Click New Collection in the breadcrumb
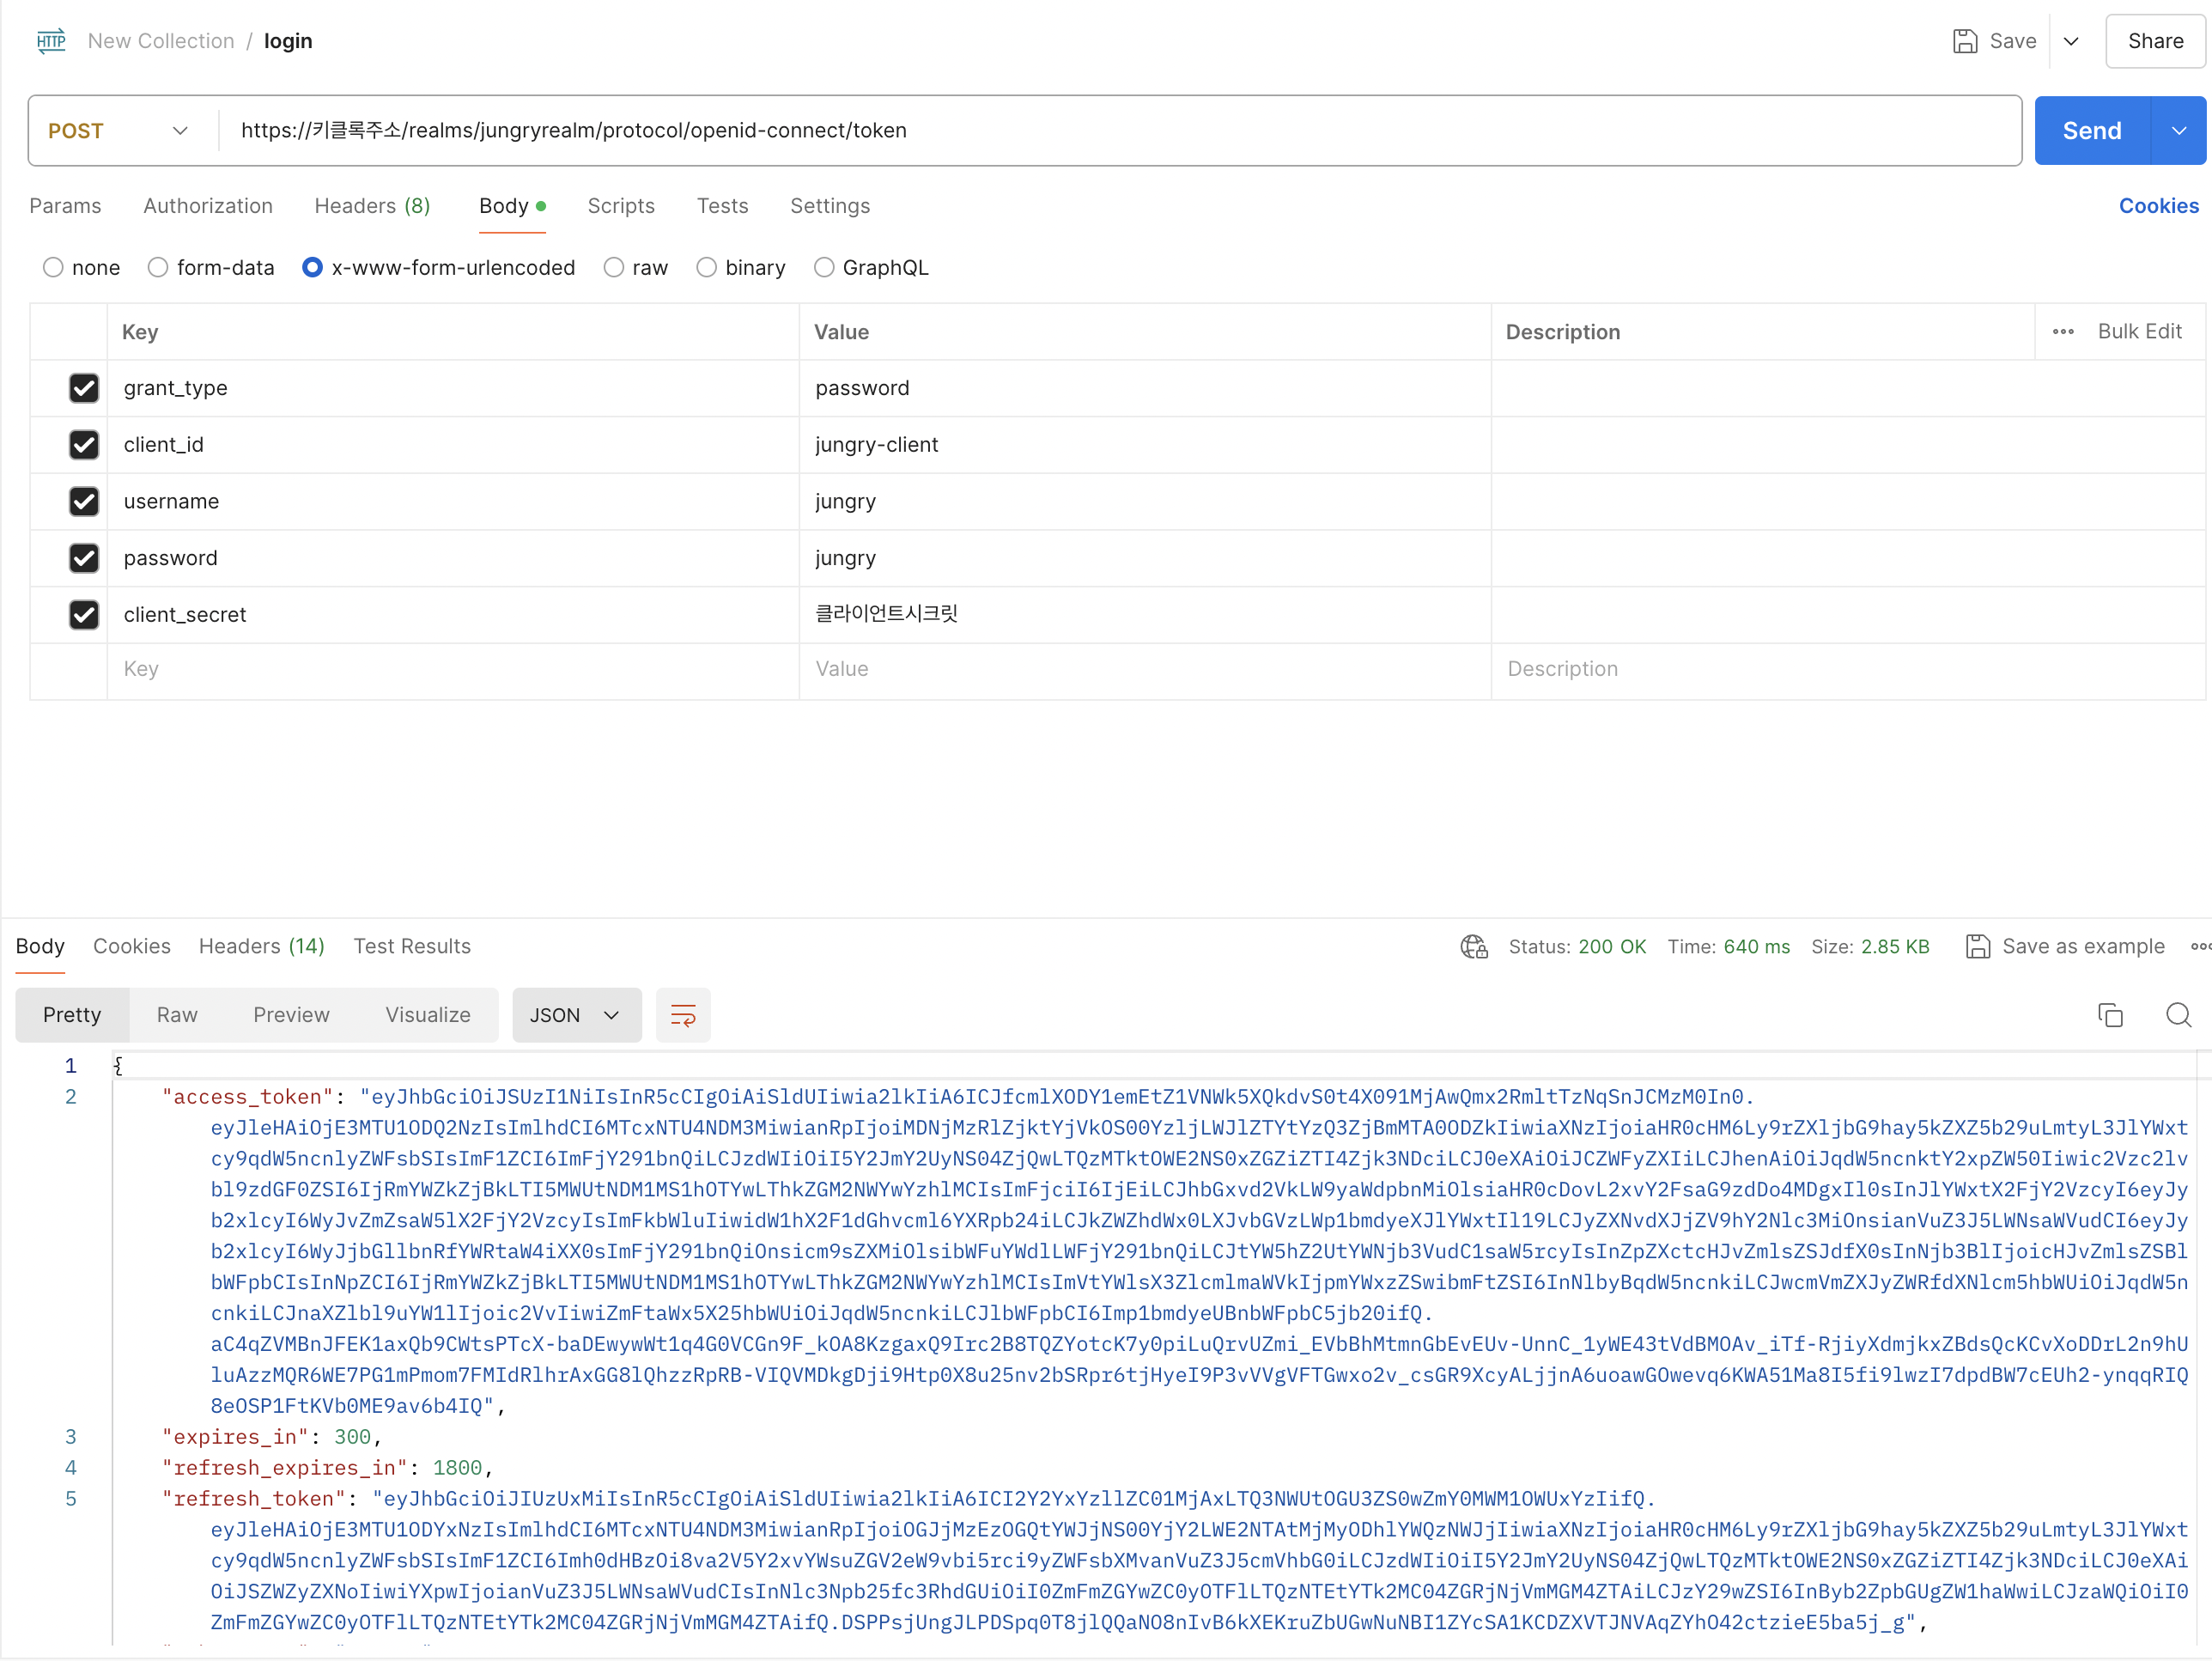The image size is (2212, 1661). [x=161, y=41]
